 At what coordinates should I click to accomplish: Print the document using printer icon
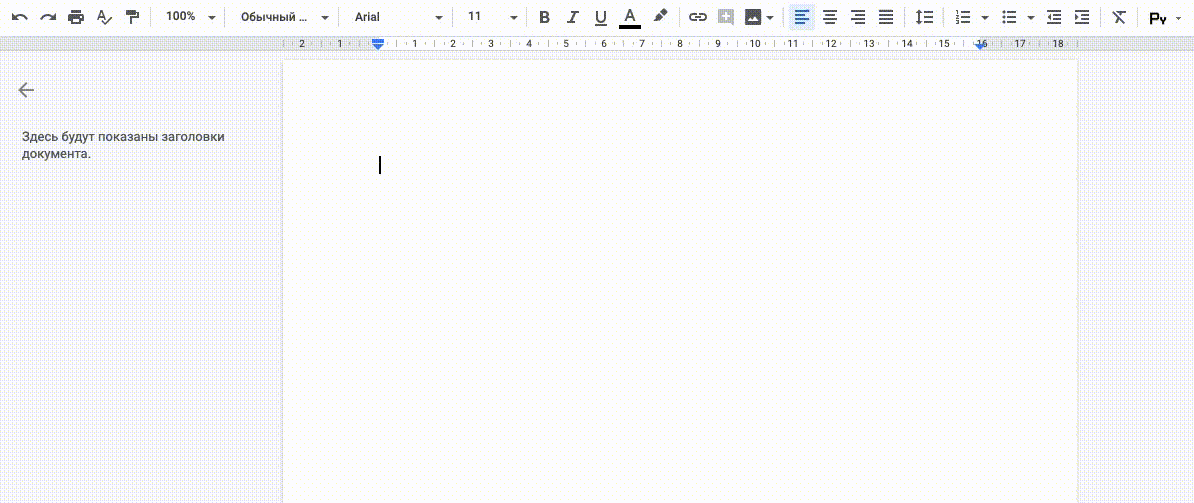coord(76,17)
